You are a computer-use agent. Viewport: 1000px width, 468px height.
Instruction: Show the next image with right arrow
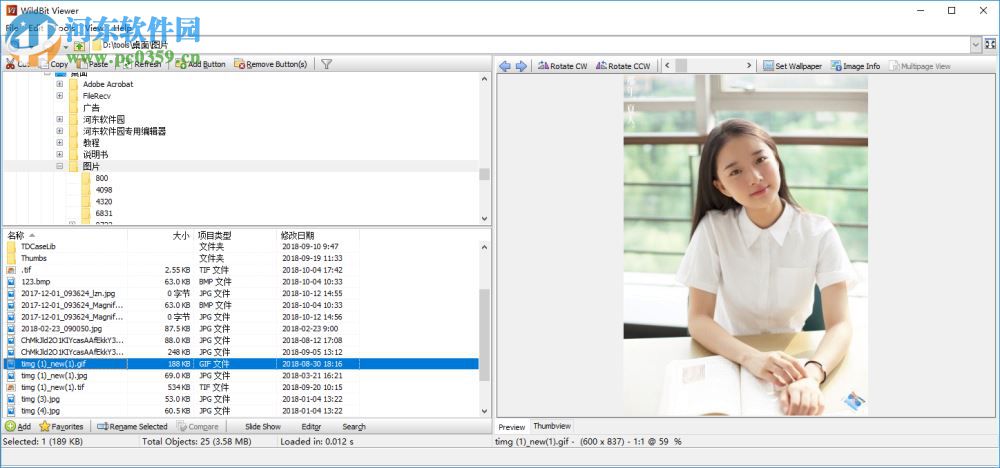(x=521, y=66)
